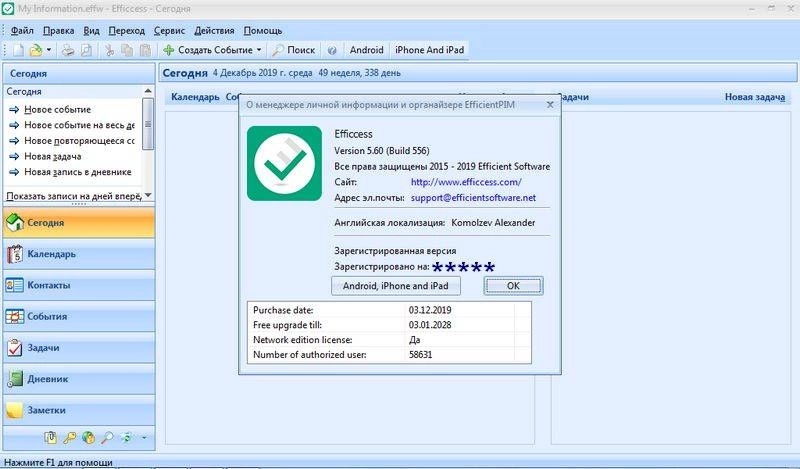The height and width of the screenshot is (469, 800).
Task: Click the help question mark icon
Action: pos(332,51)
